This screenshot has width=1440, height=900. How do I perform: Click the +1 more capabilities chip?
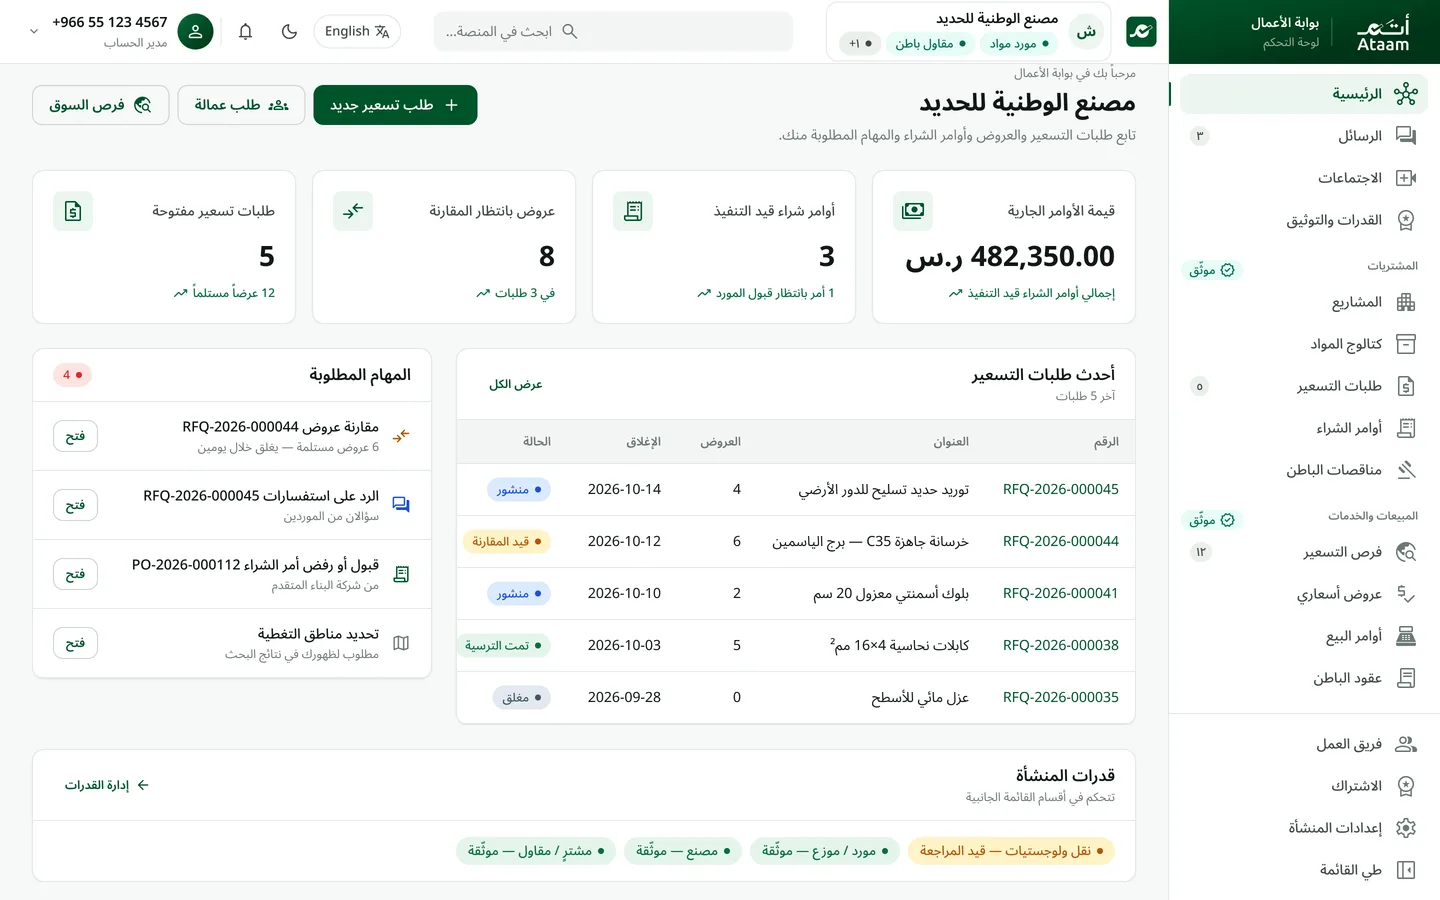(x=861, y=43)
